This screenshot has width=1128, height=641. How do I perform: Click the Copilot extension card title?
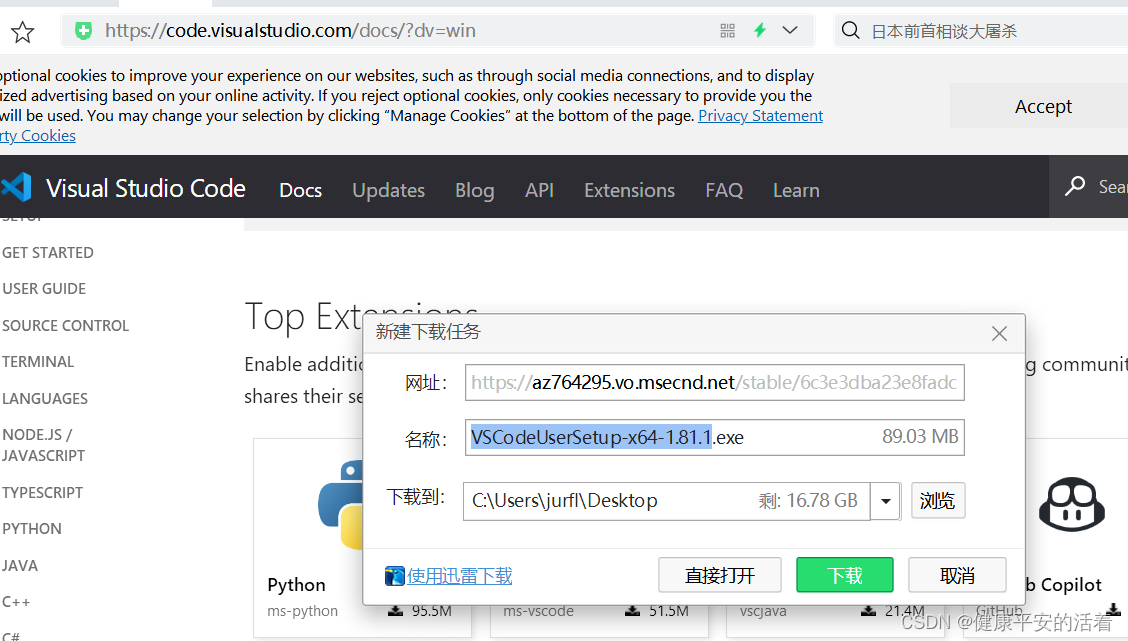pos(1064,585)
